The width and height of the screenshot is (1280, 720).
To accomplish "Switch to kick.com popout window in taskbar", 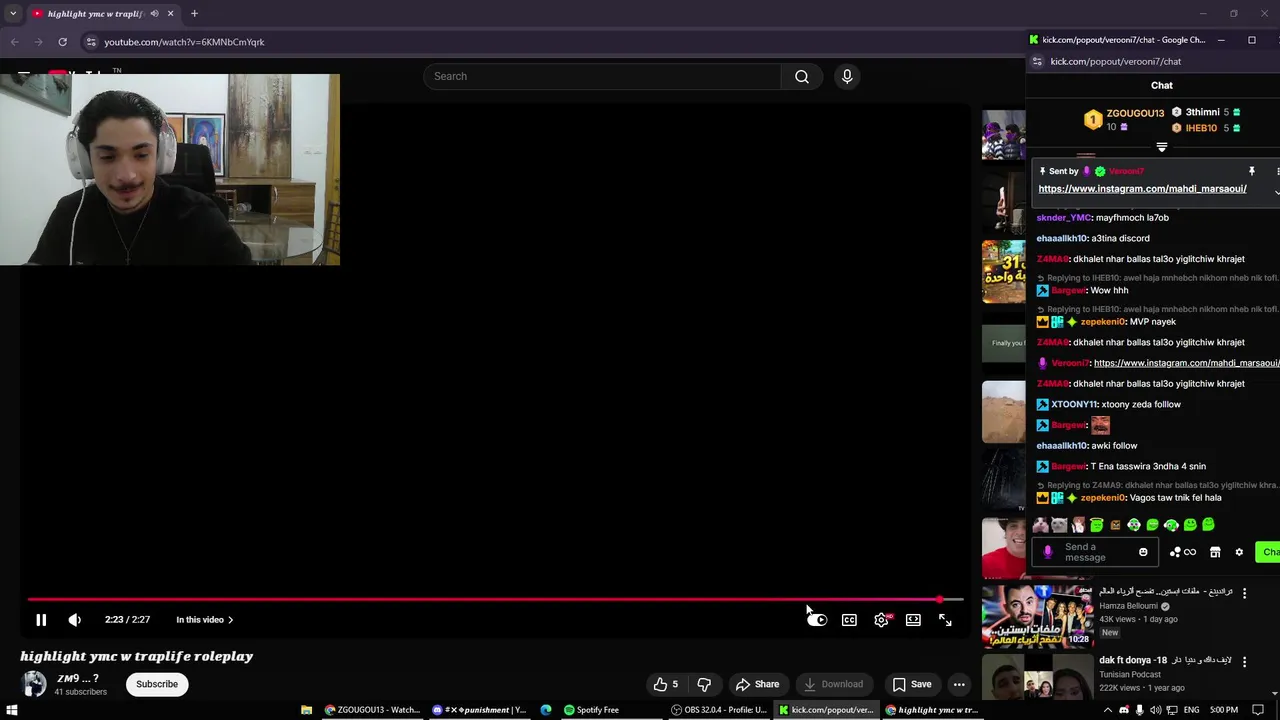I will click(826, 710).
